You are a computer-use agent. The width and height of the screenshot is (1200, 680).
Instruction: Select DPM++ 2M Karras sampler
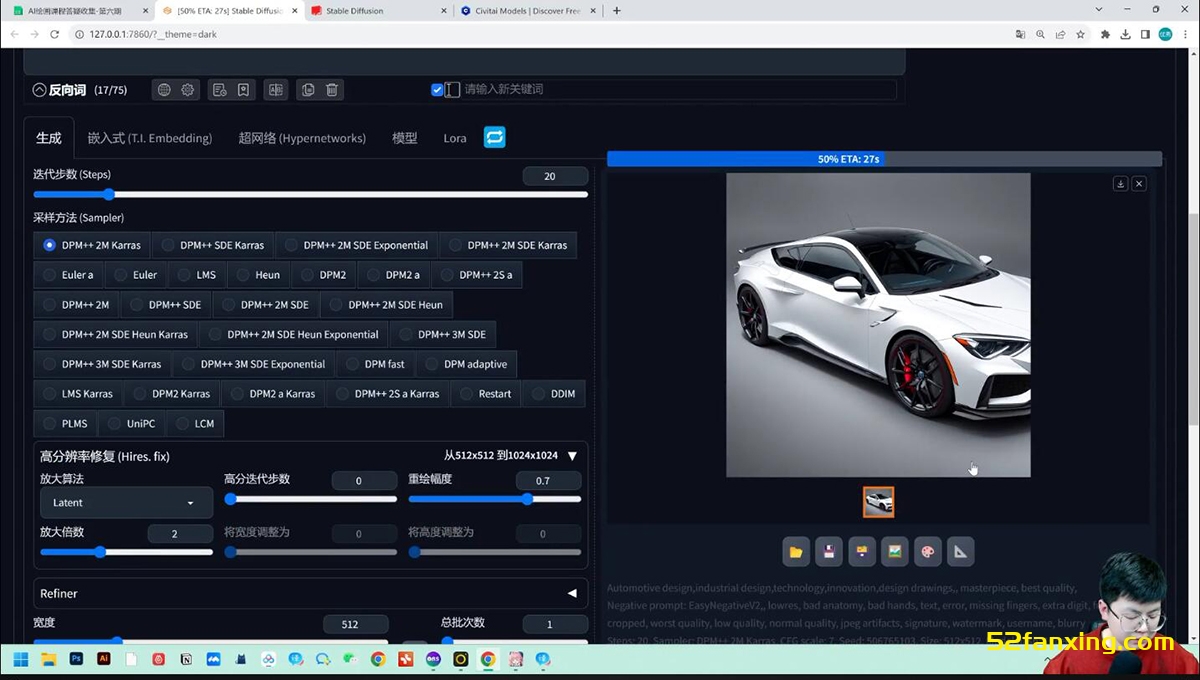[x=92, y=245]
